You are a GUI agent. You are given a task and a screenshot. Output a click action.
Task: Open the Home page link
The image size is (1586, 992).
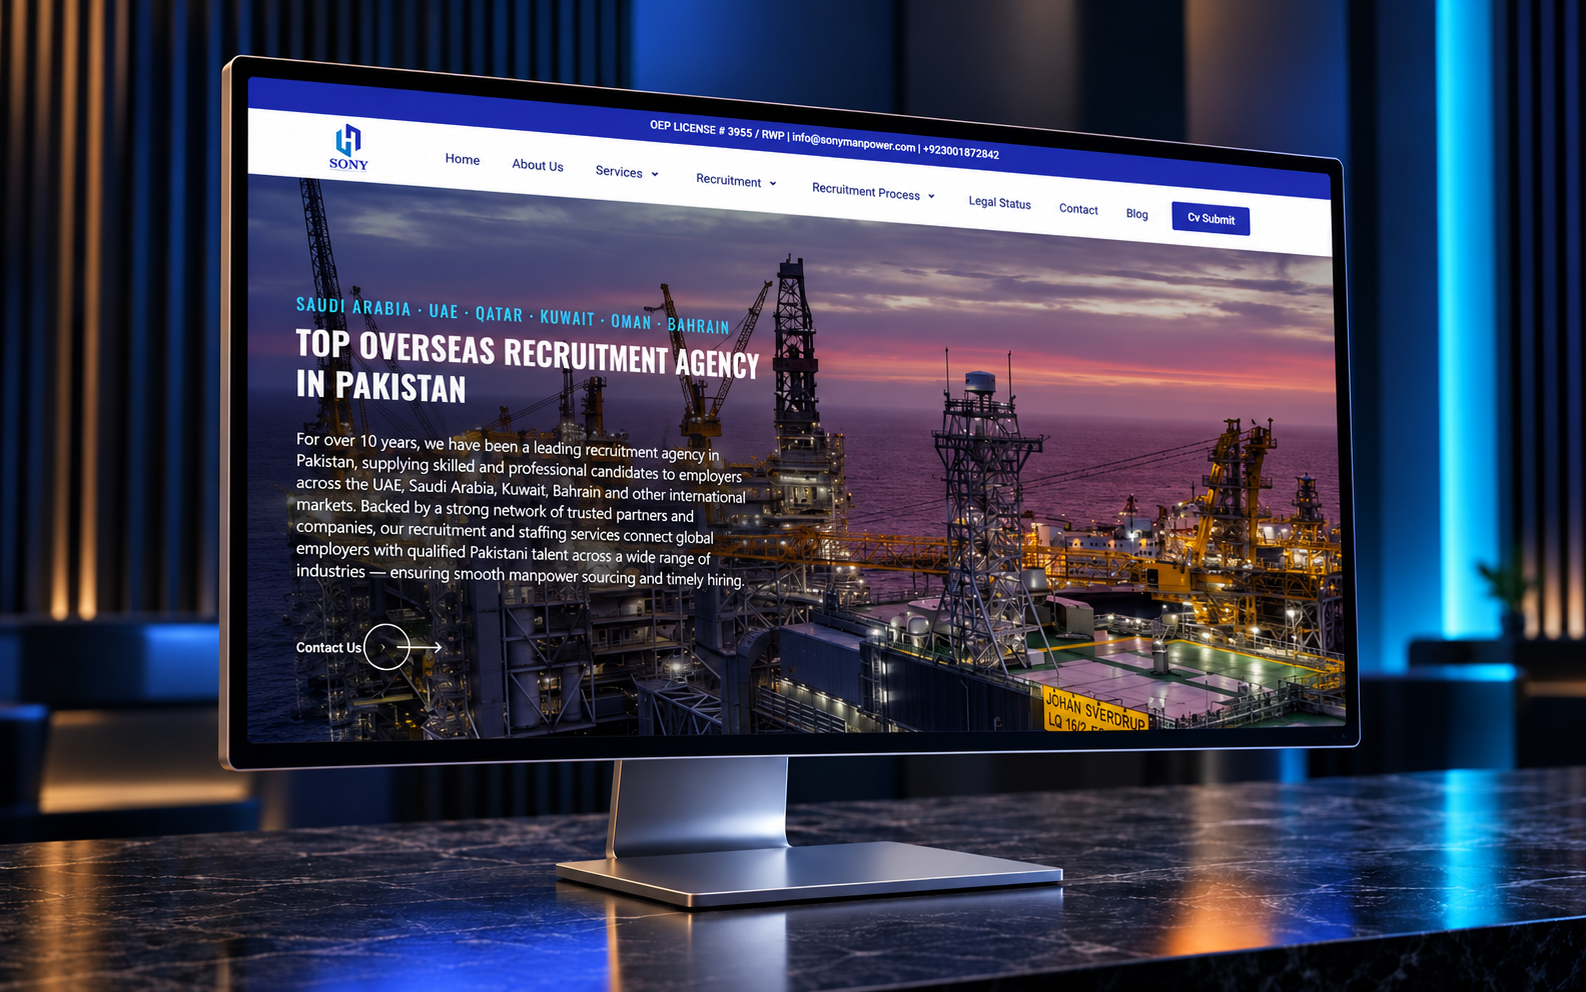click(x=462, y=159)
